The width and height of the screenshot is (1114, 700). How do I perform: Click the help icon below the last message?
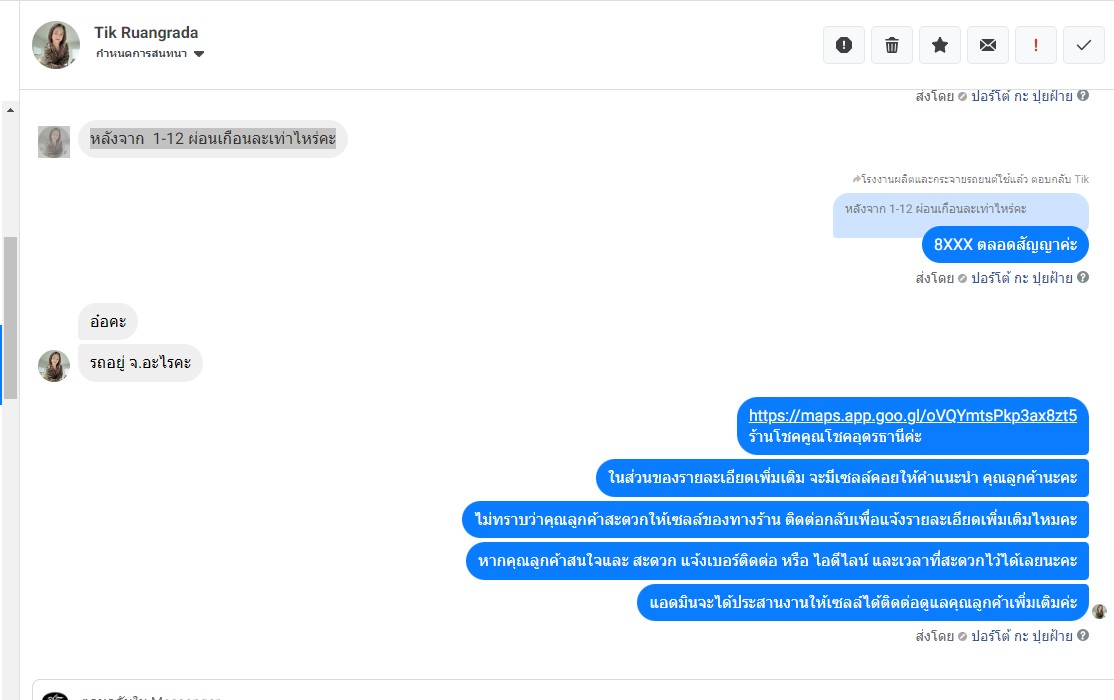click(x=1083, y=635)
